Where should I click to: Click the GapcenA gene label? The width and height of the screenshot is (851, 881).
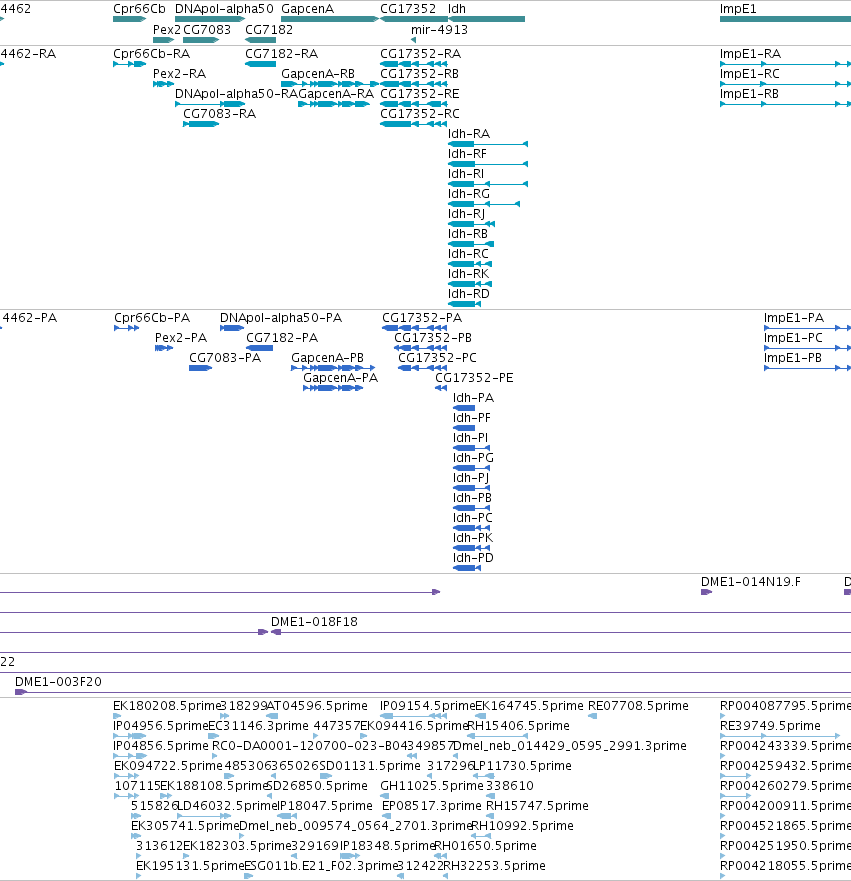307,9
